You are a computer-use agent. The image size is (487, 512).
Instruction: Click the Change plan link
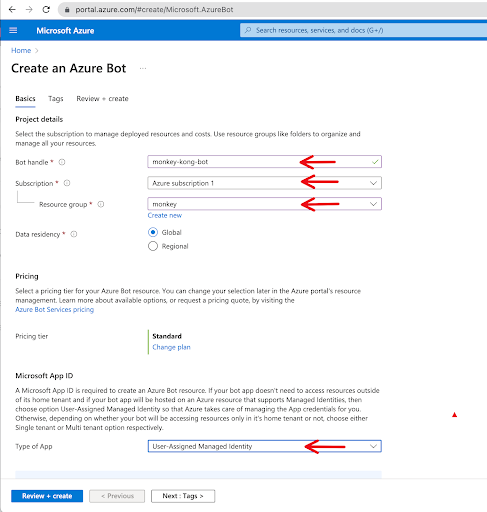tap(171, 347)
